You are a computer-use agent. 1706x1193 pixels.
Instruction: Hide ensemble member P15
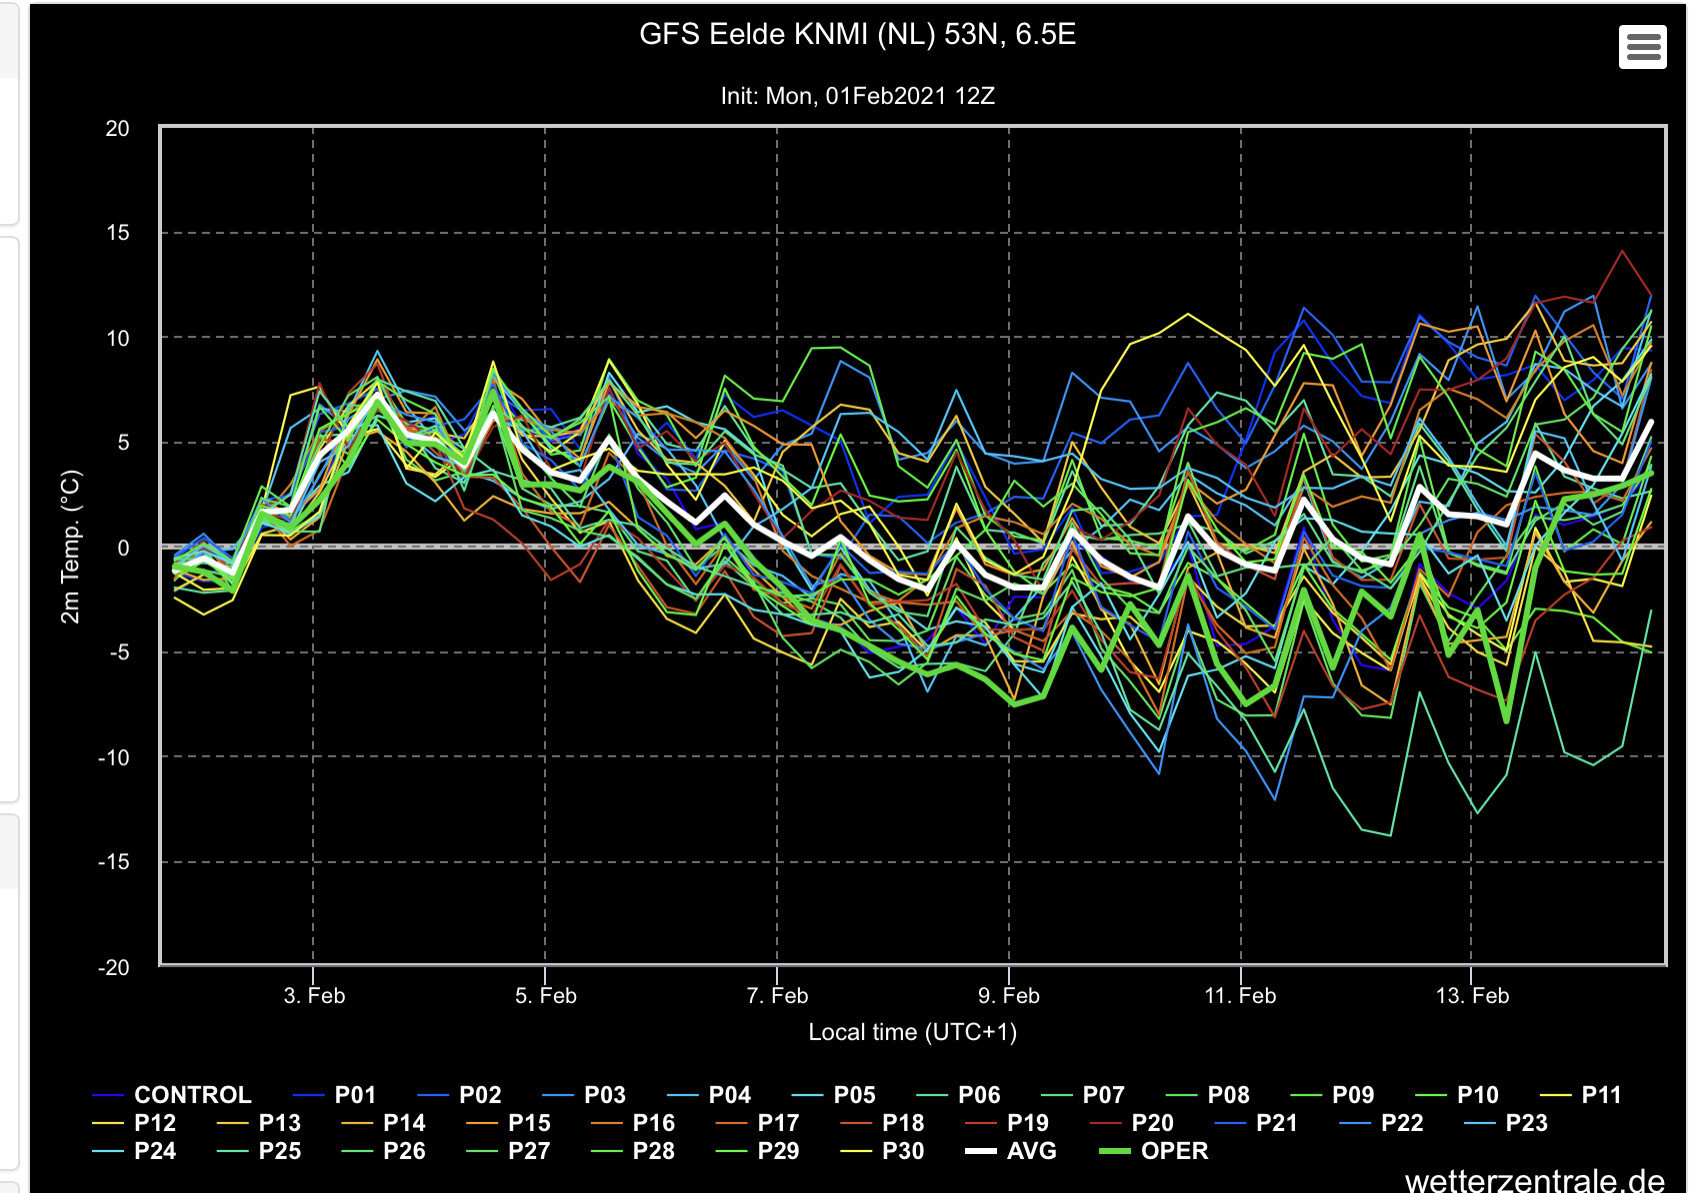point(509,1123)
